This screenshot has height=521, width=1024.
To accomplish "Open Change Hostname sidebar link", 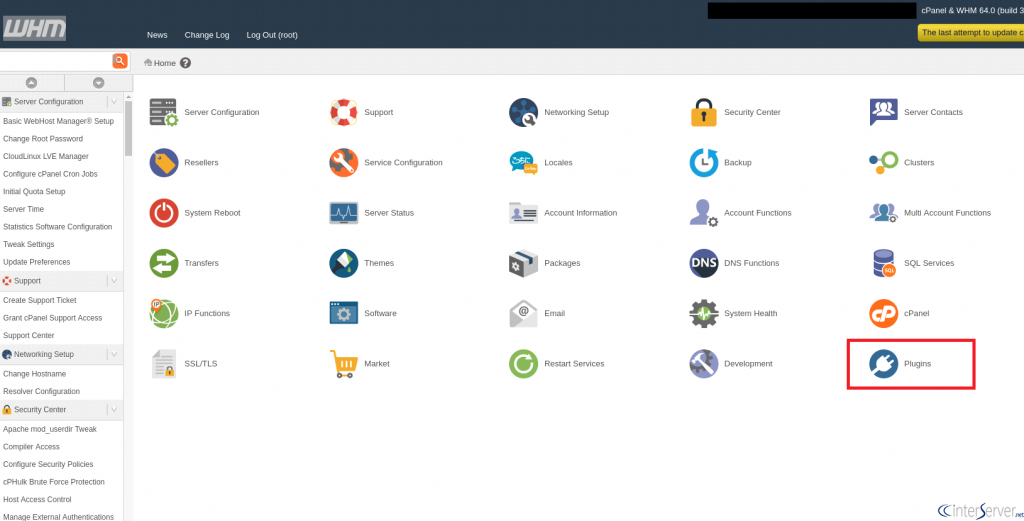I will pyautogui.click(x=35, y=374).
